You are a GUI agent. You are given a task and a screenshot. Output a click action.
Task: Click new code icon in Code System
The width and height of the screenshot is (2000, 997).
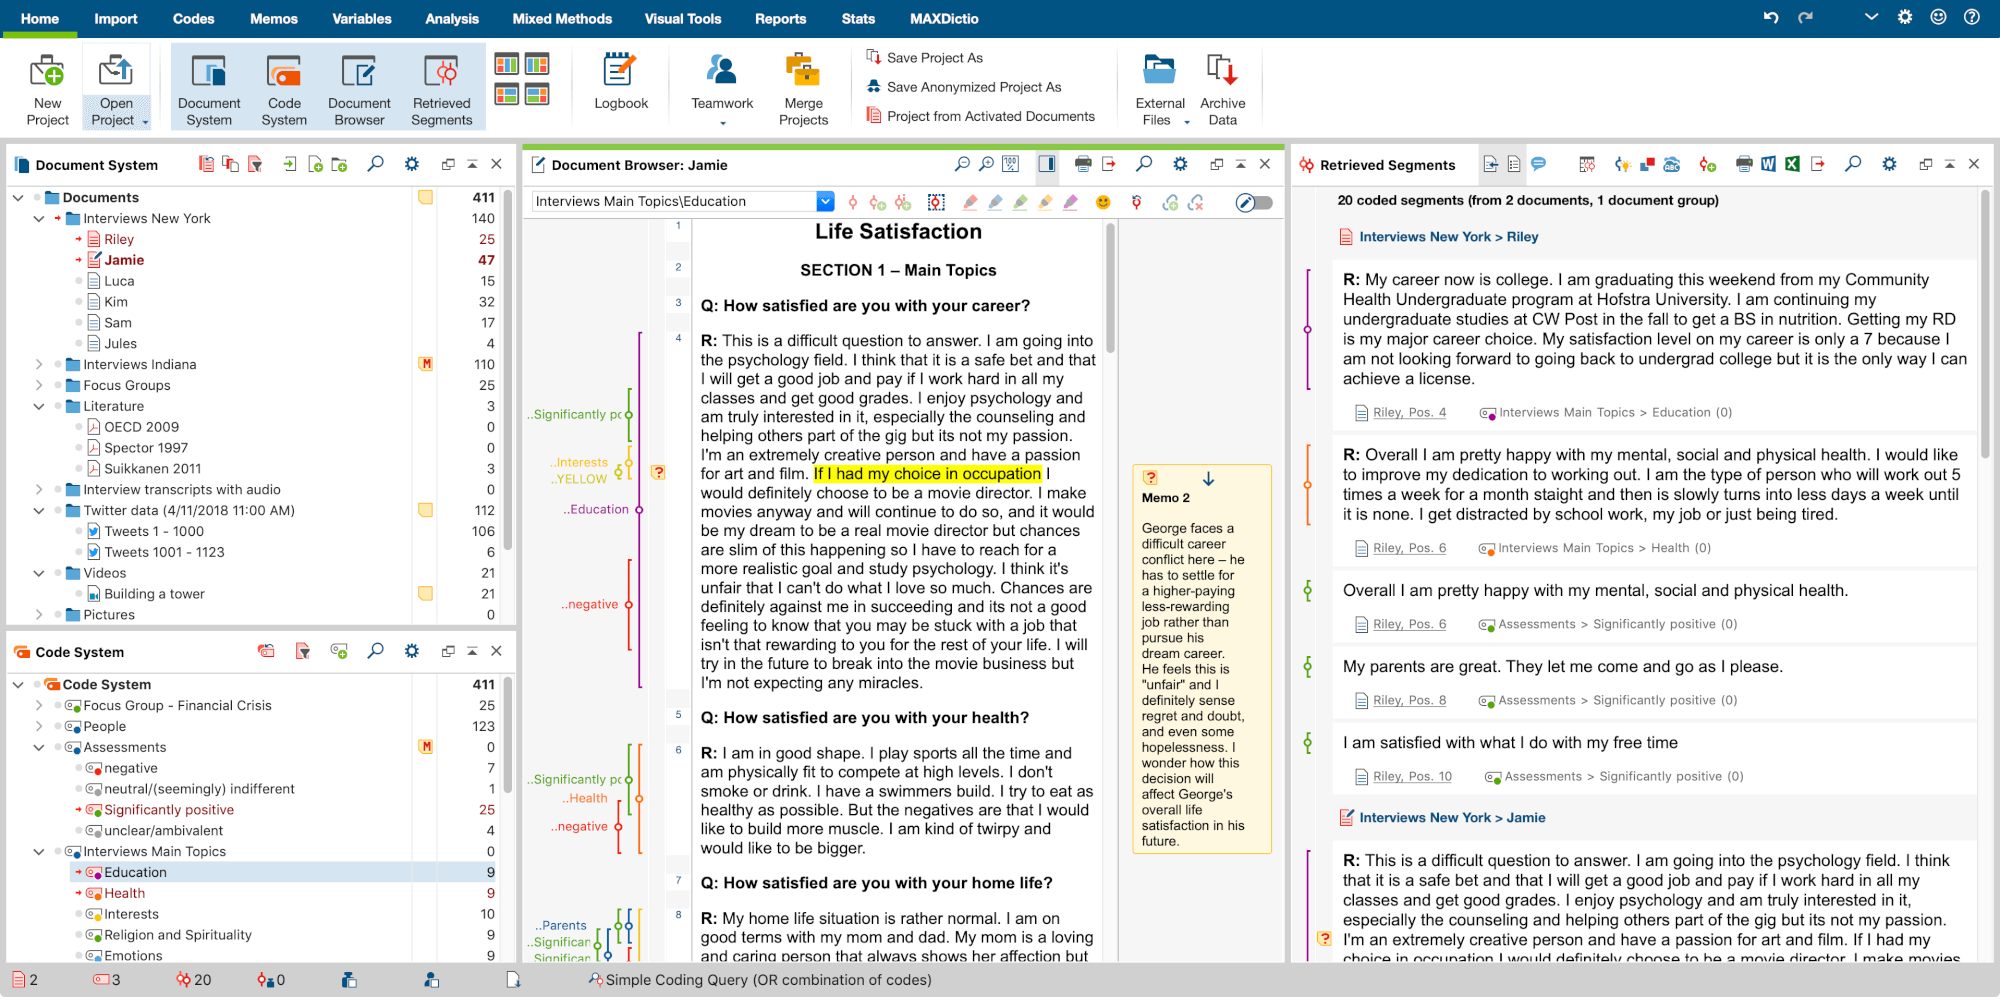pos(339,651)
